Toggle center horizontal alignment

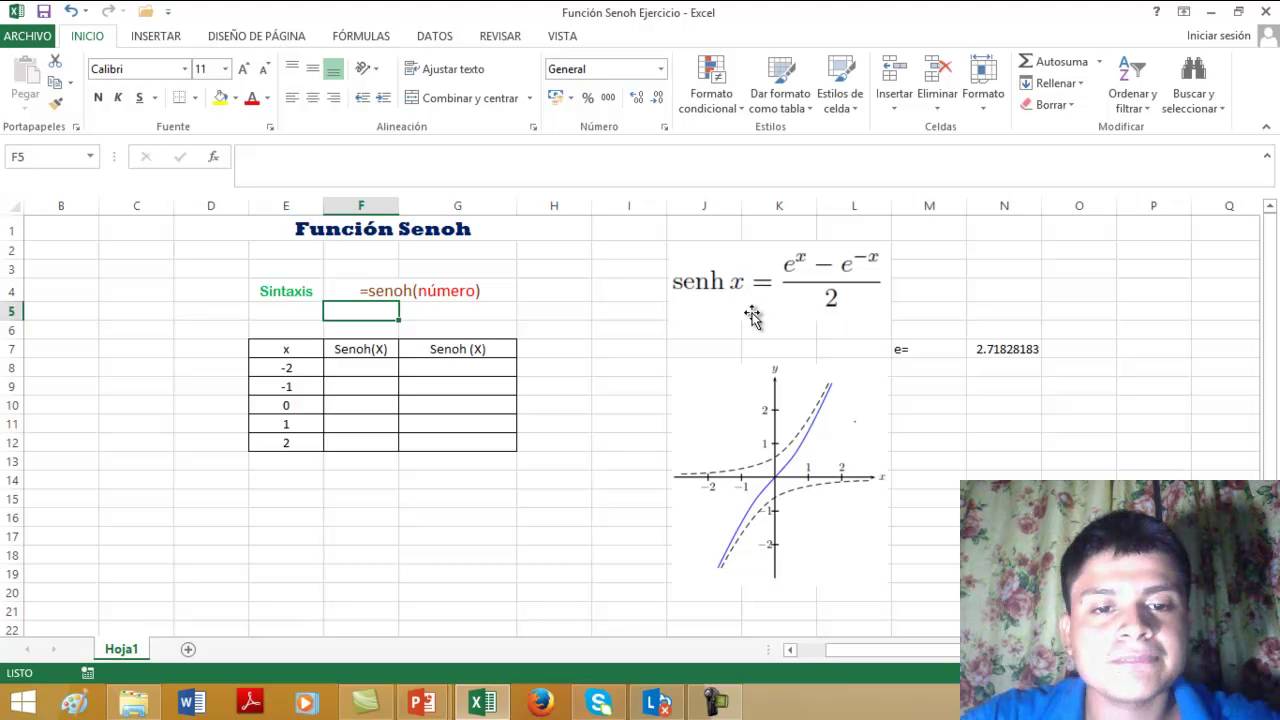pos(313,98)
